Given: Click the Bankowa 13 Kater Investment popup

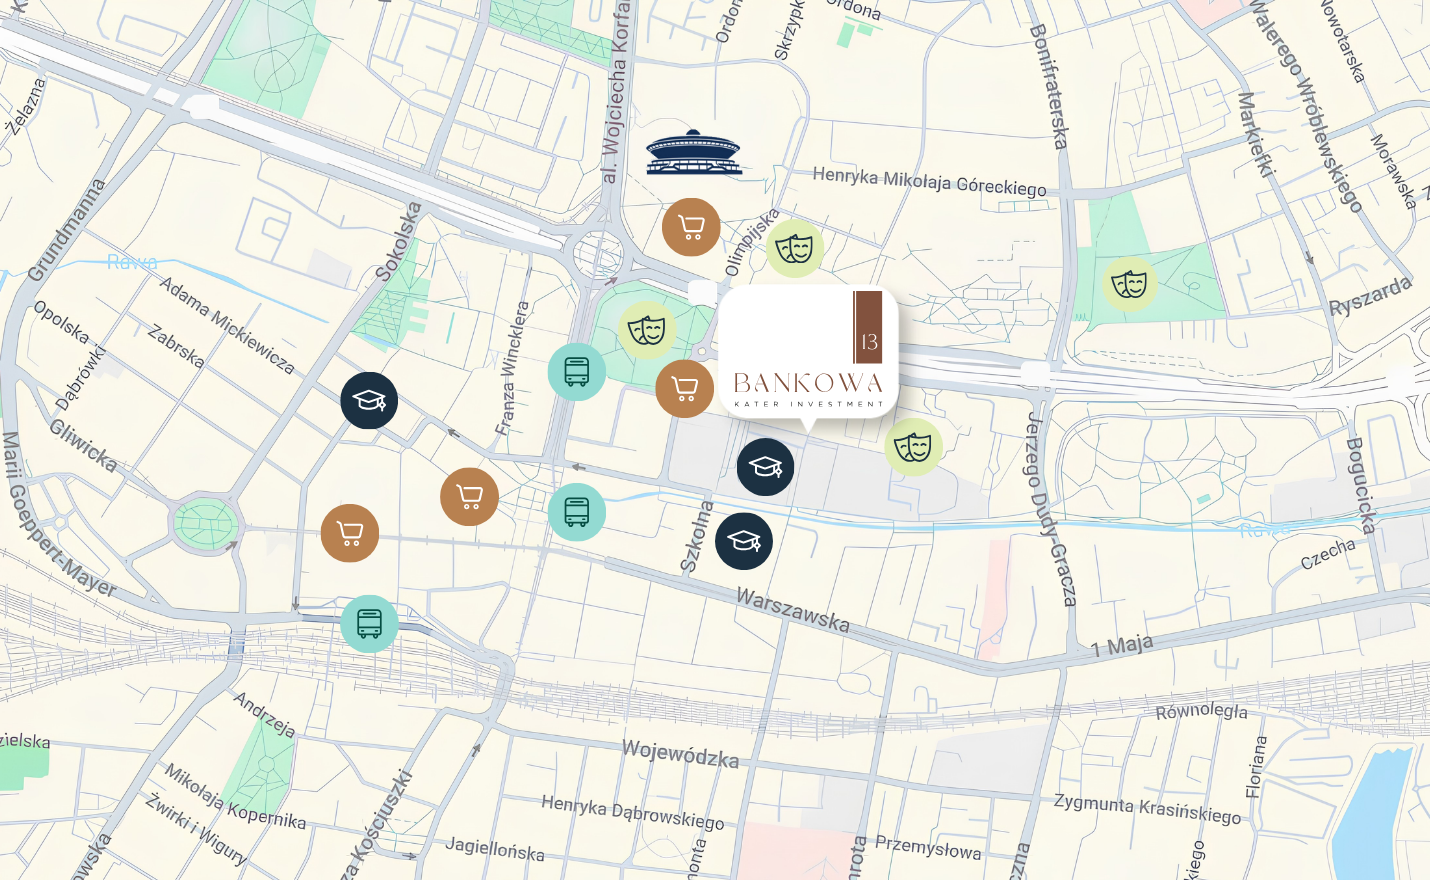Looking at the screenshot, I should pyautogui.click(x=808, y=351).
